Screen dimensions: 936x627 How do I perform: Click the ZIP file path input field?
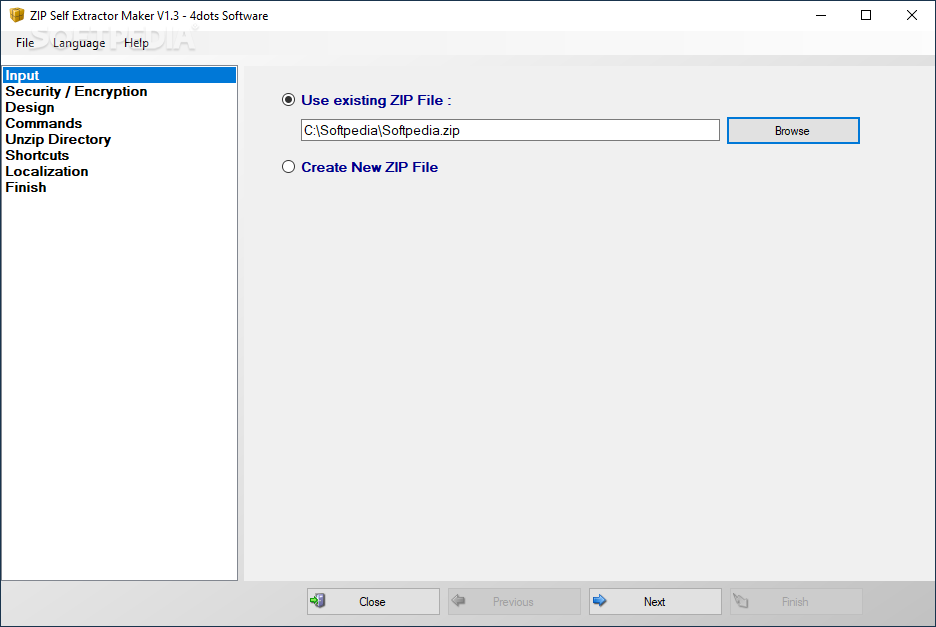[510, 130]
